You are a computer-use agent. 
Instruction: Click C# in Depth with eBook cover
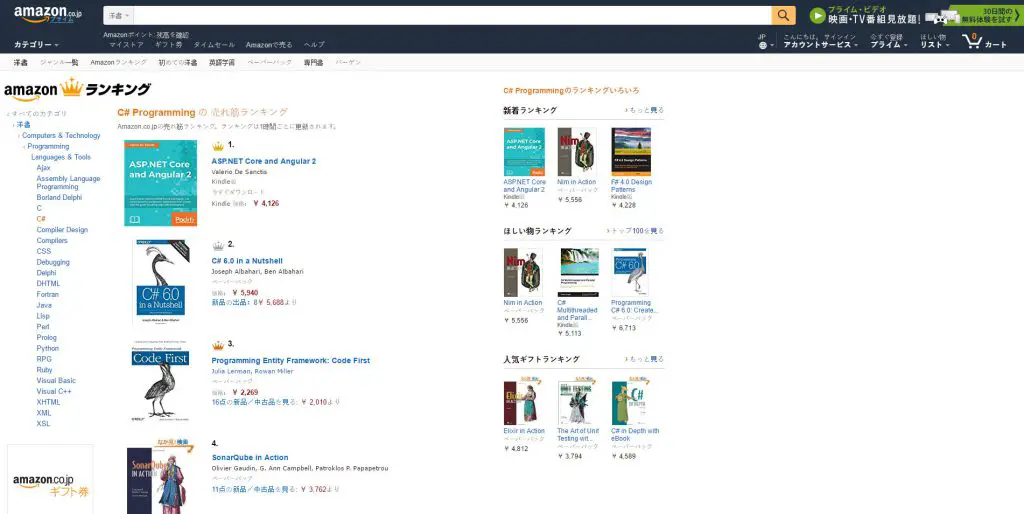631,401
